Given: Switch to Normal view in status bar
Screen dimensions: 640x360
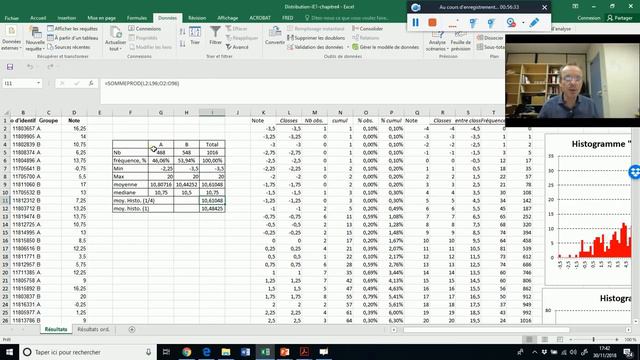Looking at the screenshot, I should pyautogui.click(x=529, y=340).
